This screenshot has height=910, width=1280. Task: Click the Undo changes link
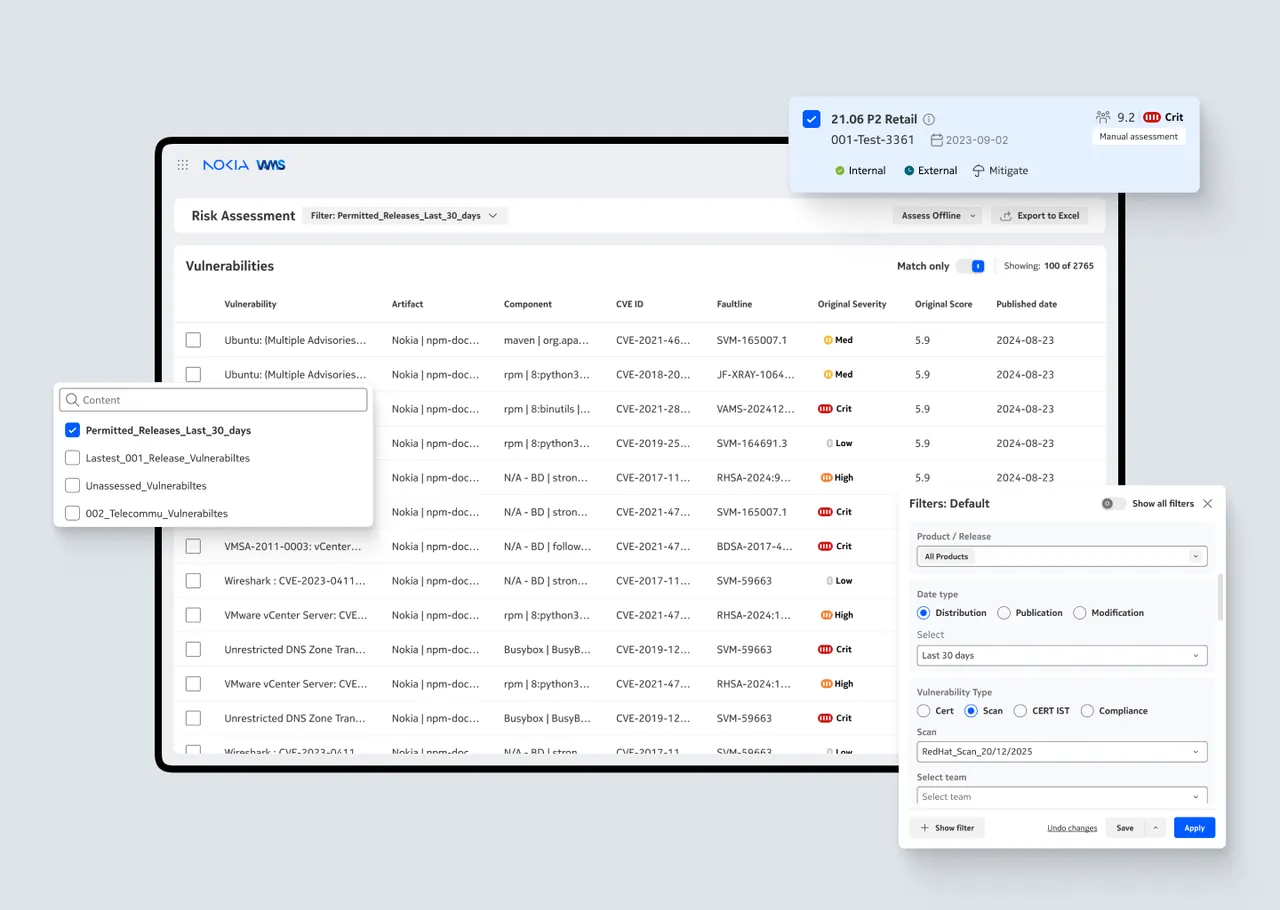pyautogui.click(x=1071, y=827)
